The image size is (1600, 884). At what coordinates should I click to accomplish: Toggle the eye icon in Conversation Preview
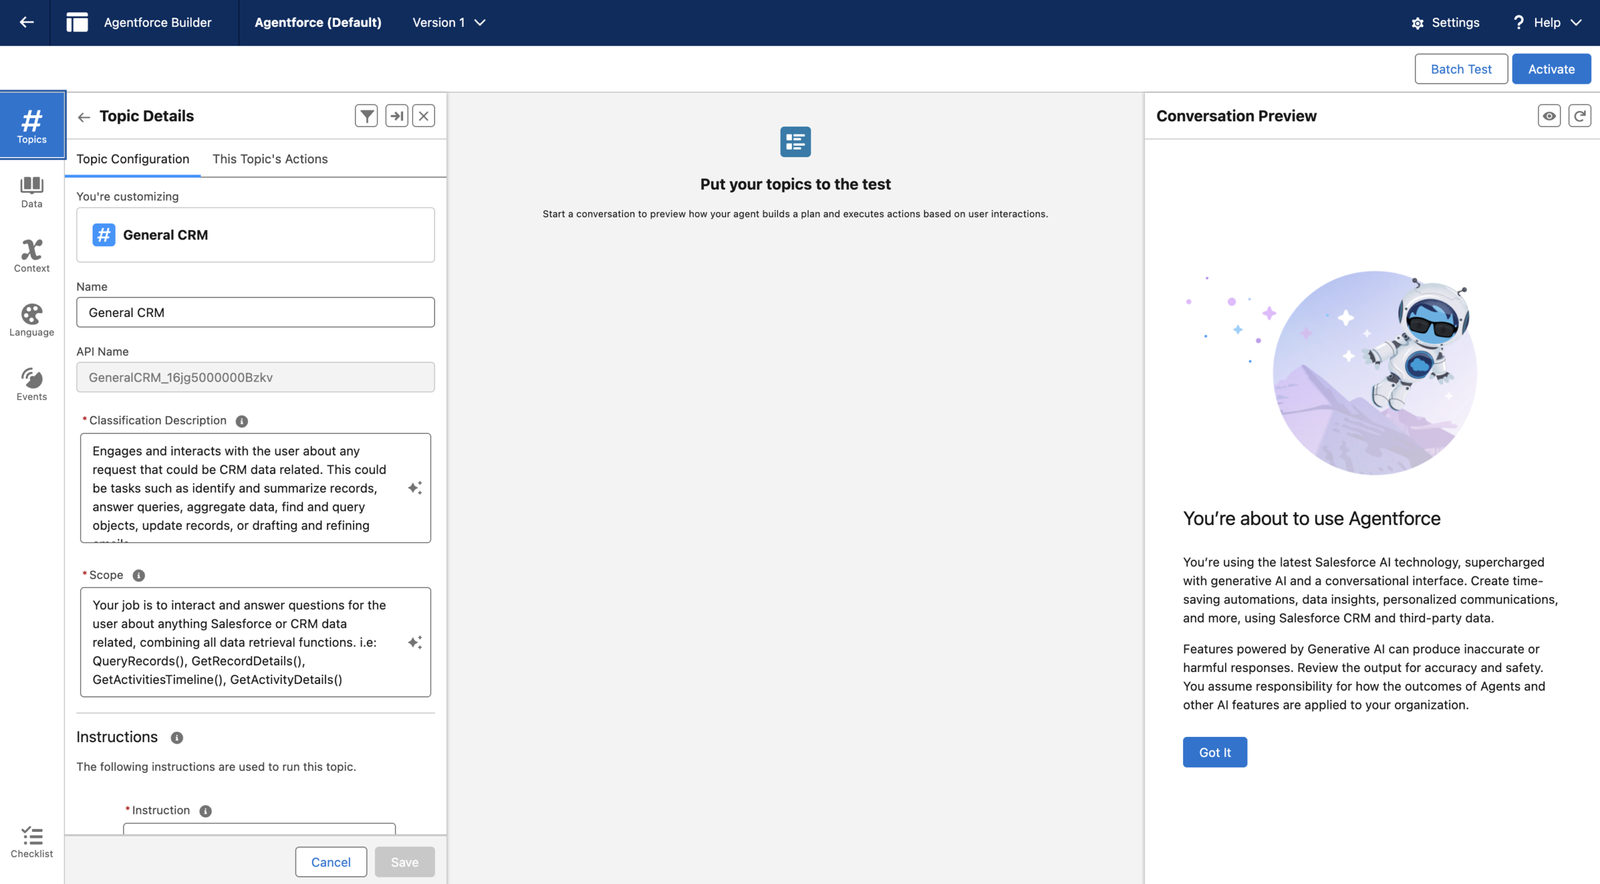pyautogui.click(x=1549, y=116)
